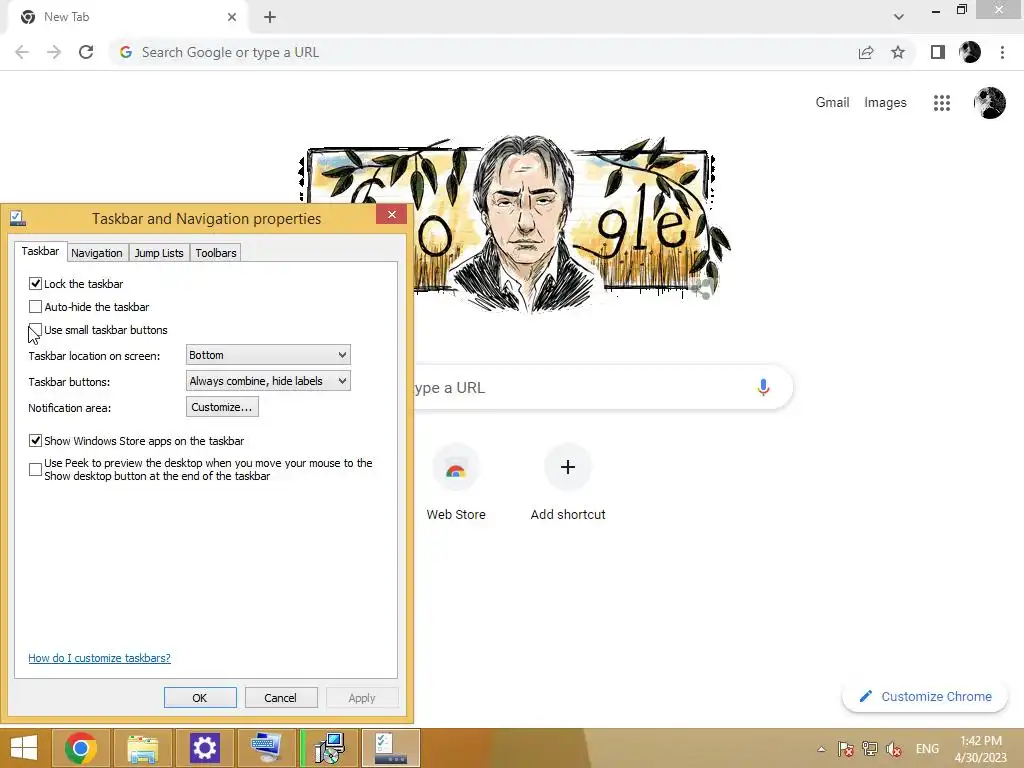Viewport: 1024px width, 768px height.
Task: Select the Taskbar tab
Action: (x=40, y=251)
